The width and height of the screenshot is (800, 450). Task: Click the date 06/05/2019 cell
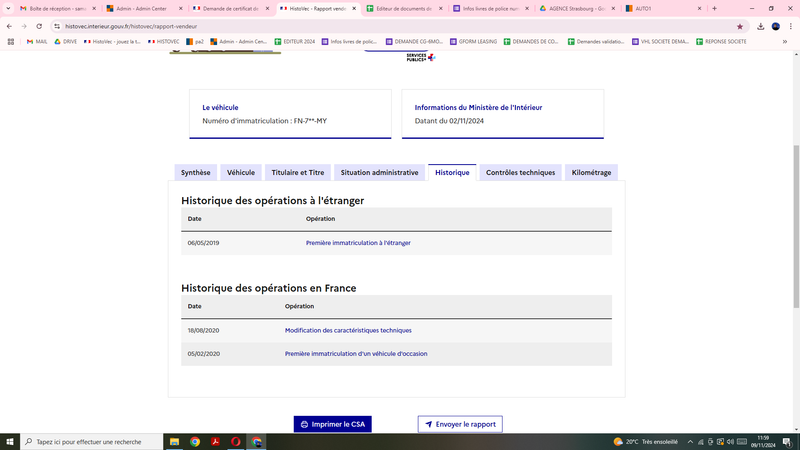[x=203, y=243]
